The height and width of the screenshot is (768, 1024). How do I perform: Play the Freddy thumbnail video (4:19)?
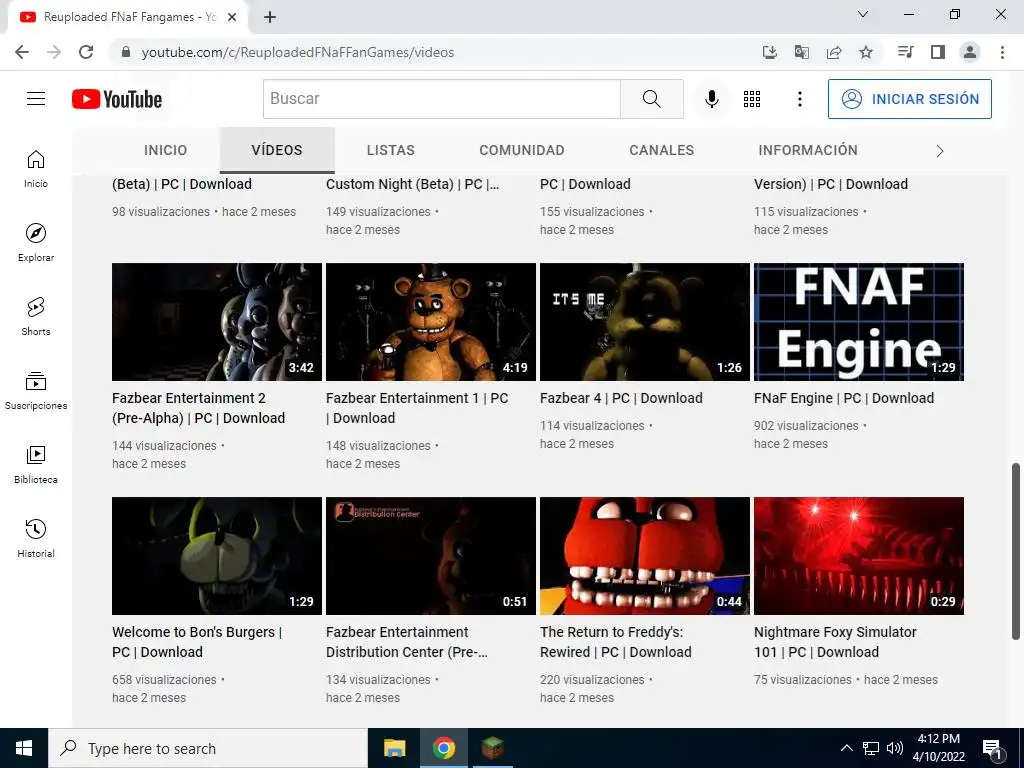[431, 322]
